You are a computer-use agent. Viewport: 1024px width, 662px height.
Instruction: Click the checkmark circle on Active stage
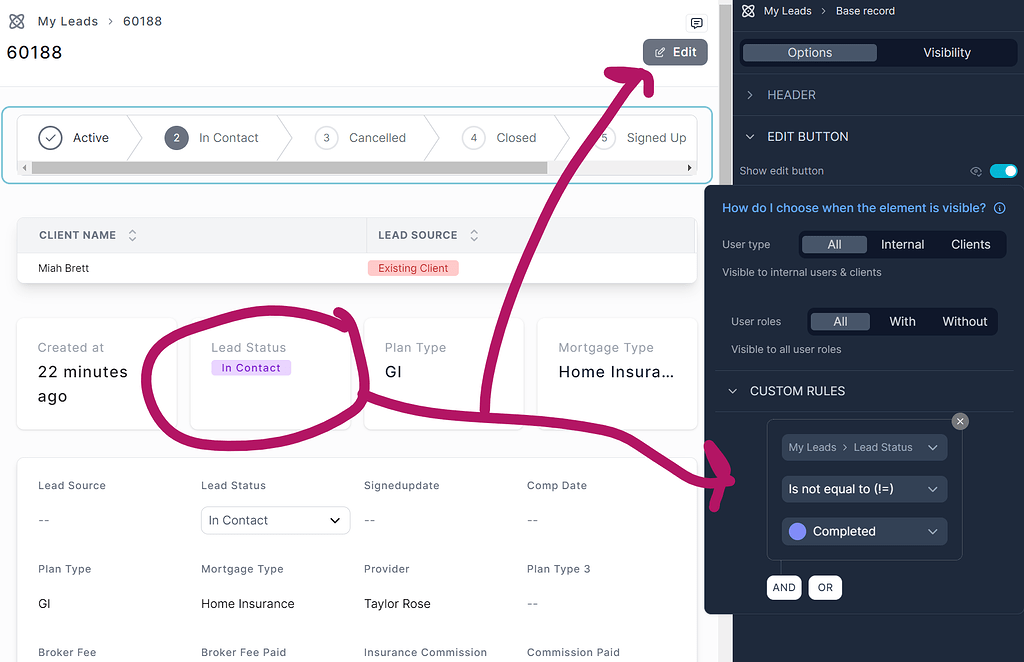49,137
